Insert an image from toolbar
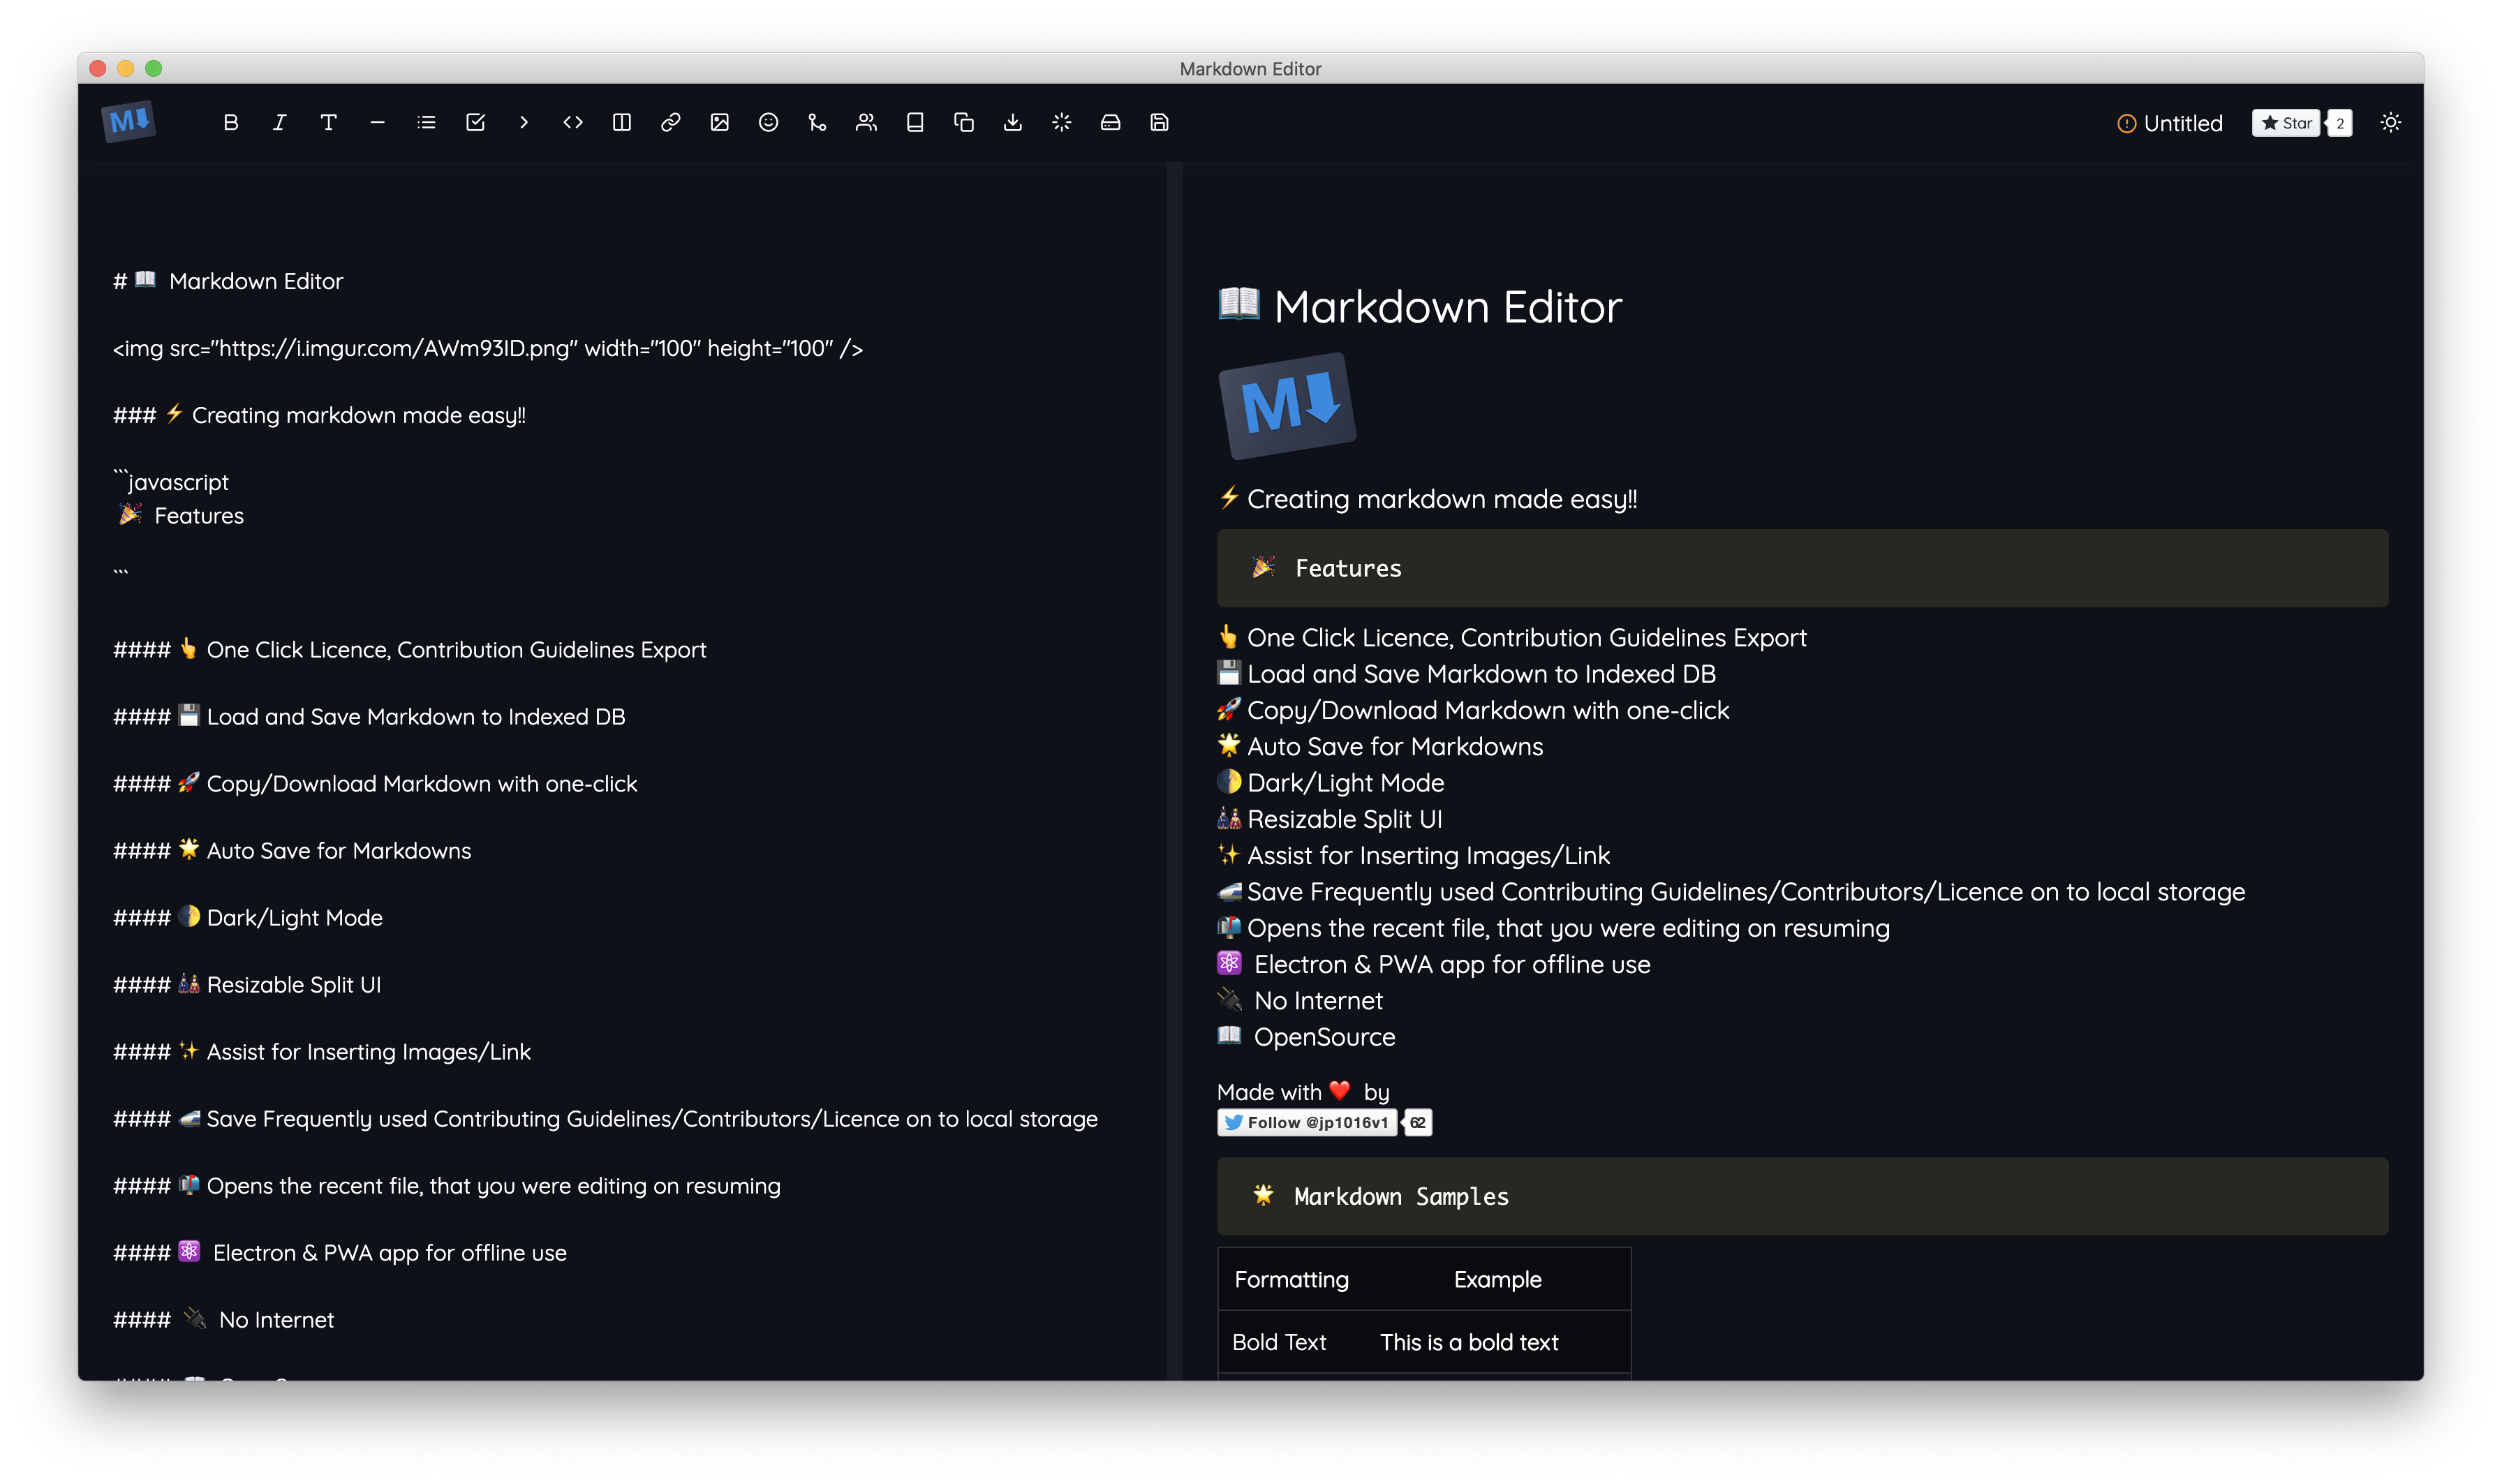The width and height of the screenshot is (2502, 1484). 719,122
